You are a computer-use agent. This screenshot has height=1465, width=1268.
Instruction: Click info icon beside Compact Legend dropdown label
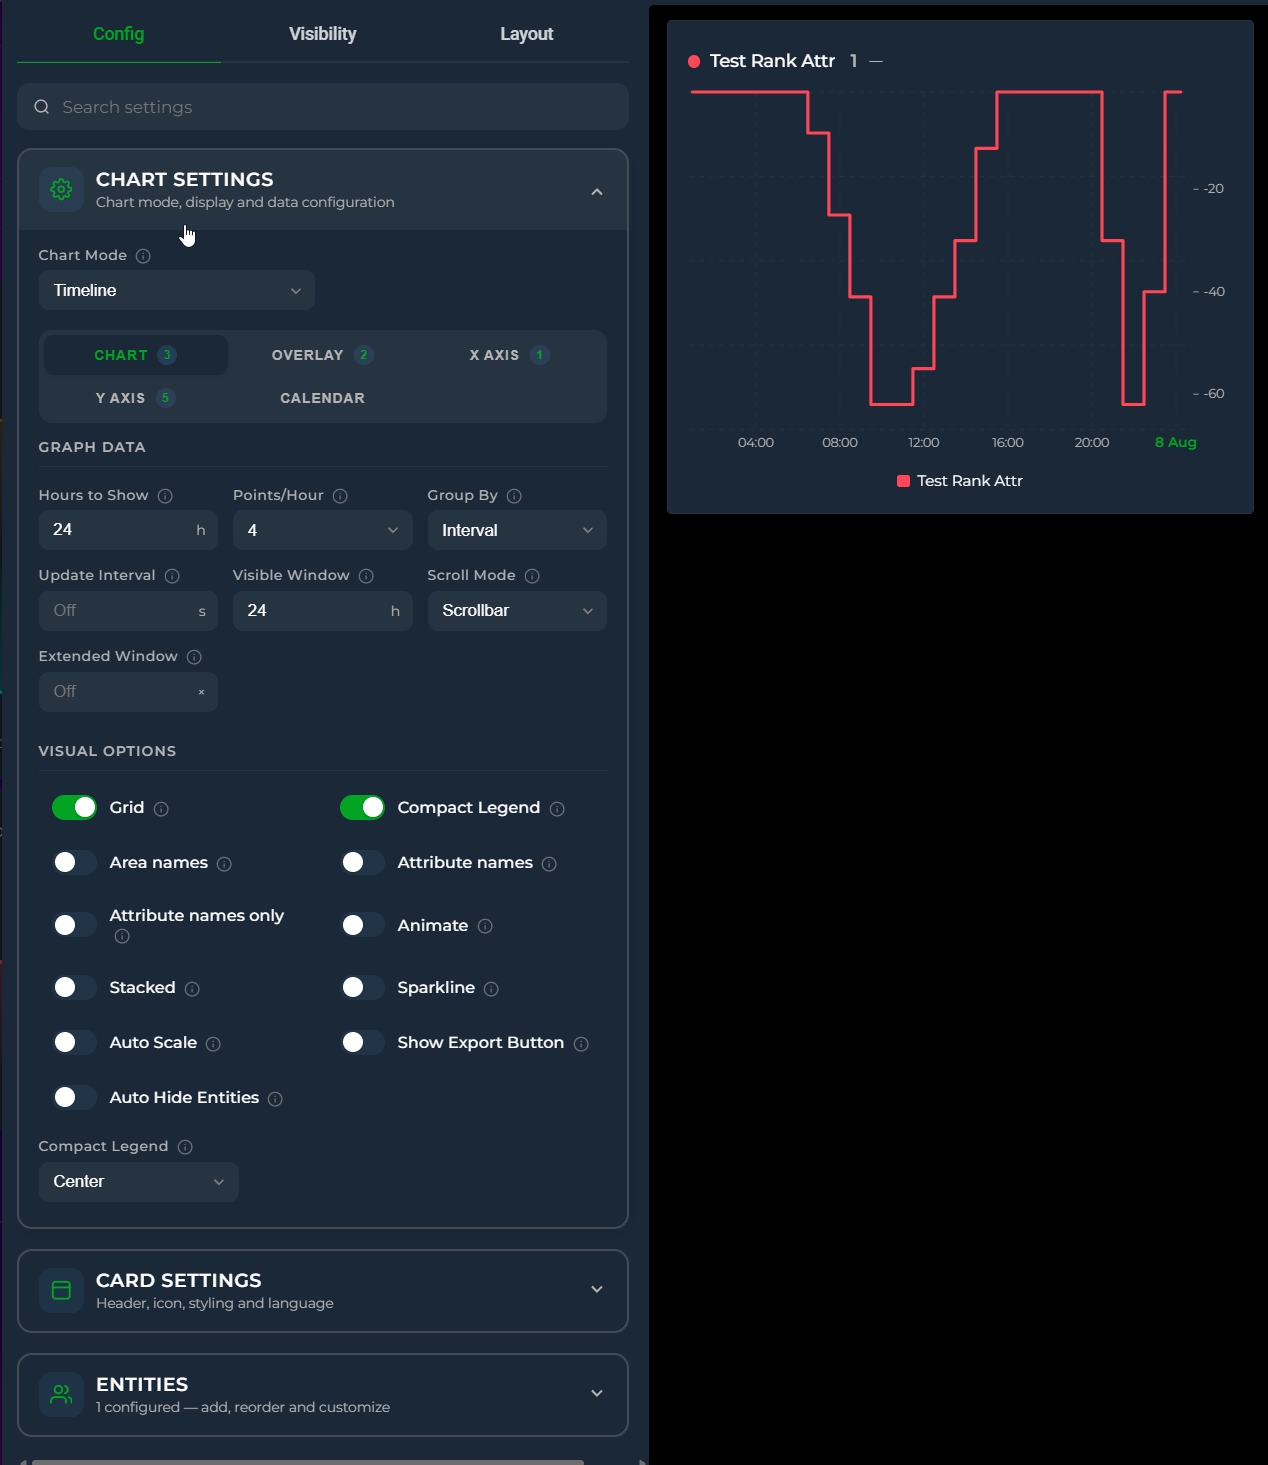pyautogui.click(x=185, y=1147)
